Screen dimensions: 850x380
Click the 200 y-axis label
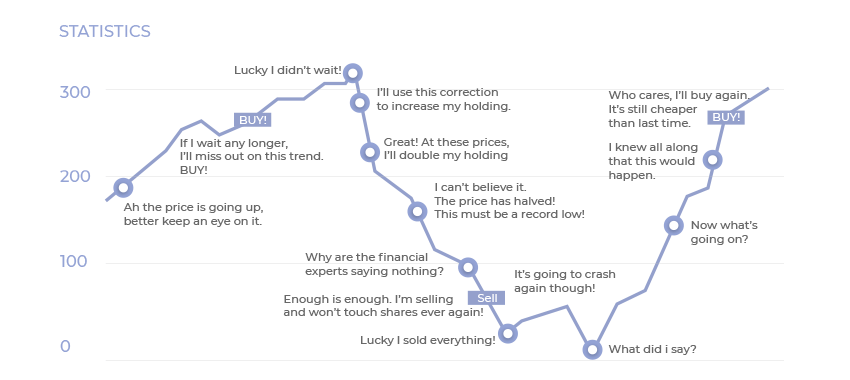pos(75,176)
